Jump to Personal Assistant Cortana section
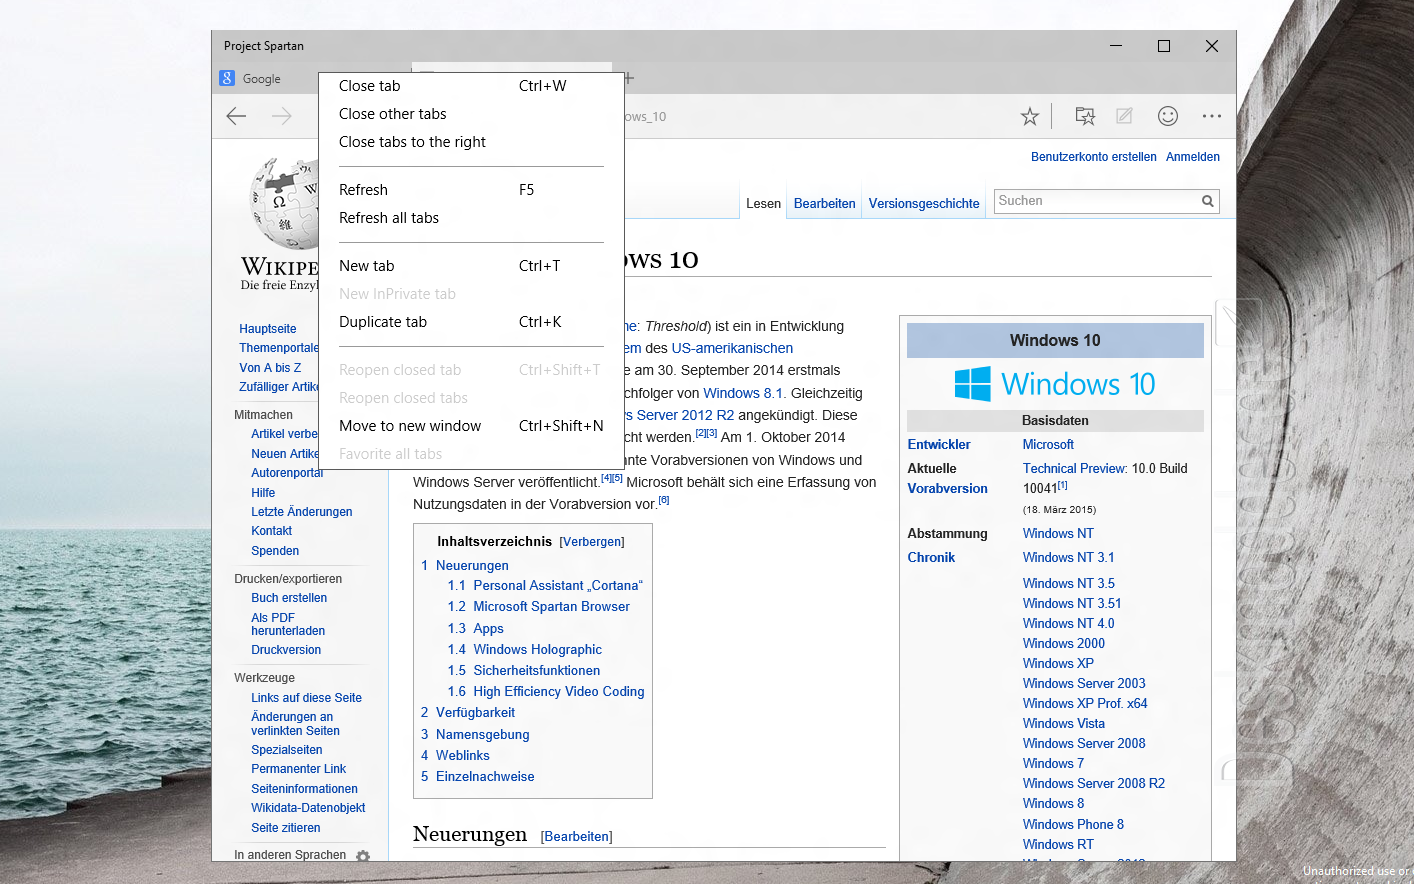Image resolution: width=1414 pixels, height=884 pixels. point(545,585)
